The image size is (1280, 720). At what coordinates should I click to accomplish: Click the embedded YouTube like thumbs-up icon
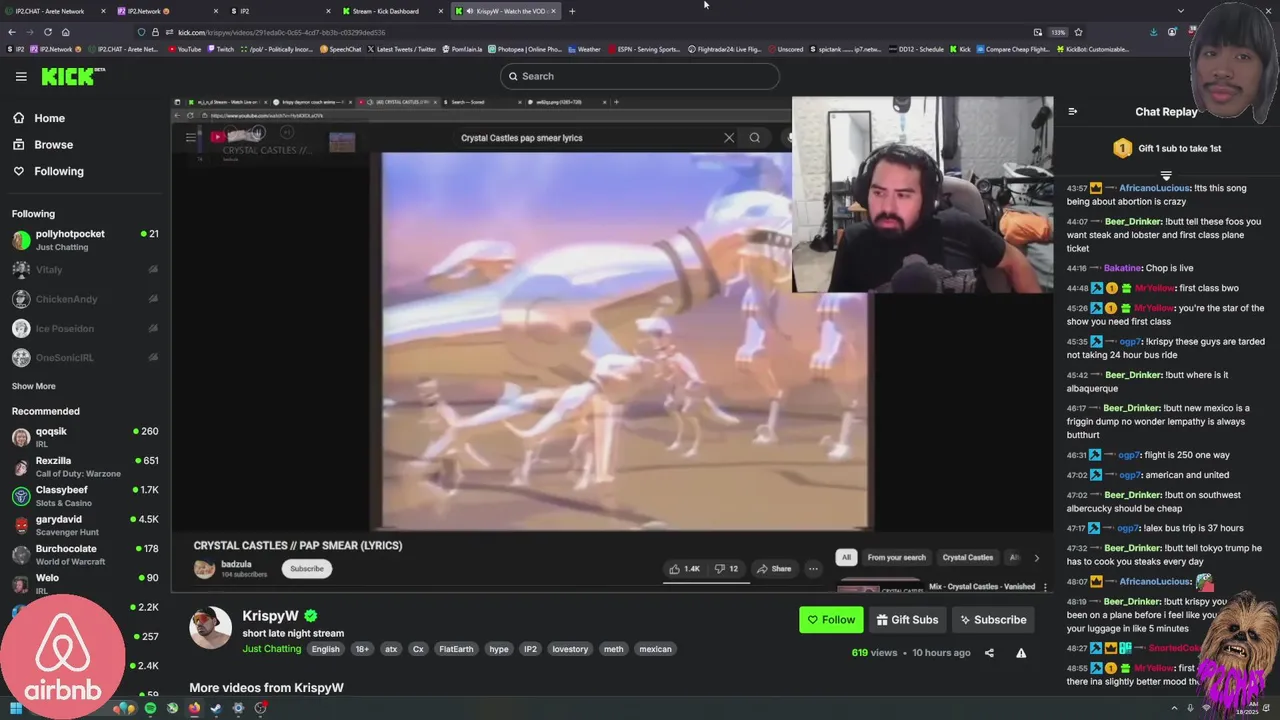(x=674, y=569)
